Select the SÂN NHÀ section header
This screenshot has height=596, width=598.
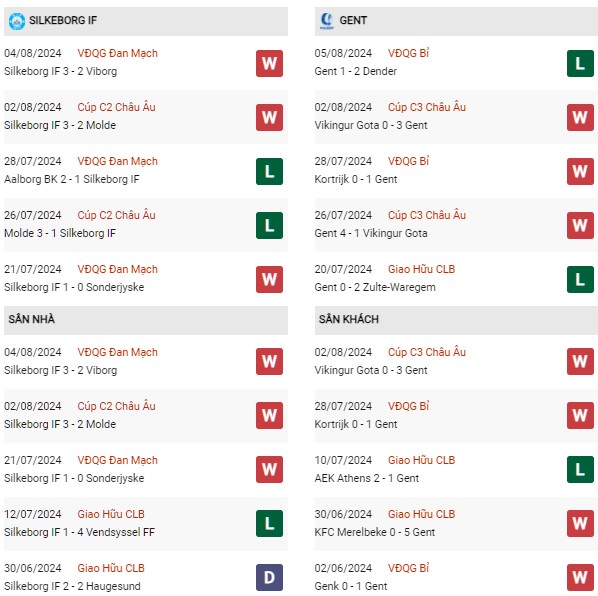click(146, 320)
